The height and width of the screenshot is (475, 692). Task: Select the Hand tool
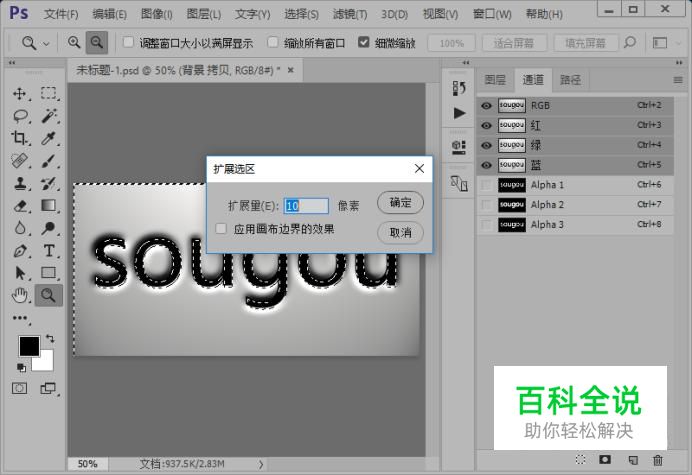tap(19, 295)
